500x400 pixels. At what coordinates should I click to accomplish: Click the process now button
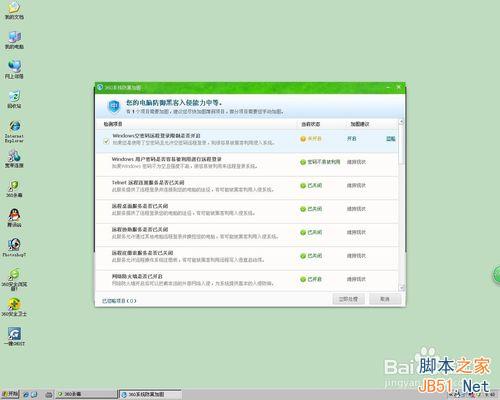(348, 299)
